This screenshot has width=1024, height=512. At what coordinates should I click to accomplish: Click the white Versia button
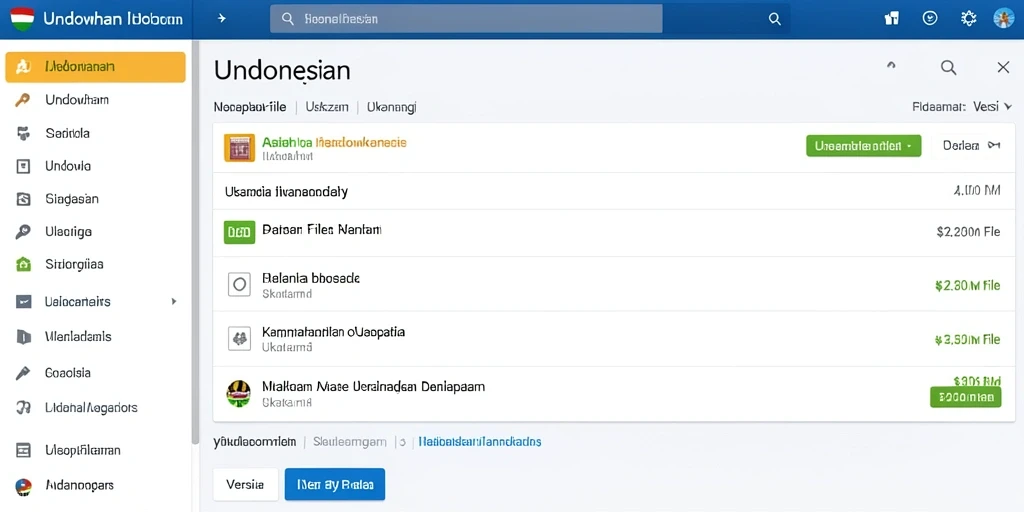[246, 485]
